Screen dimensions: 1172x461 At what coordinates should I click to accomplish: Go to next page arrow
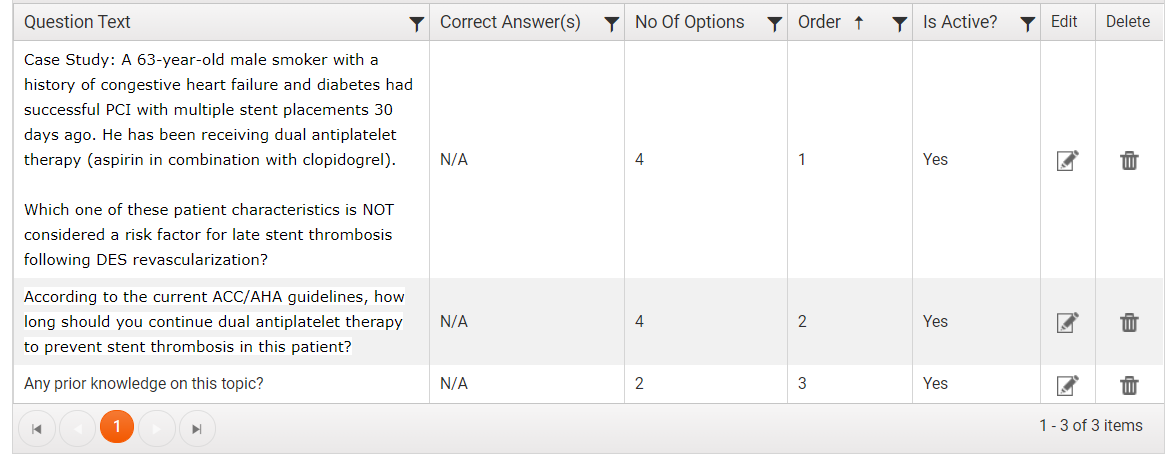157,429
